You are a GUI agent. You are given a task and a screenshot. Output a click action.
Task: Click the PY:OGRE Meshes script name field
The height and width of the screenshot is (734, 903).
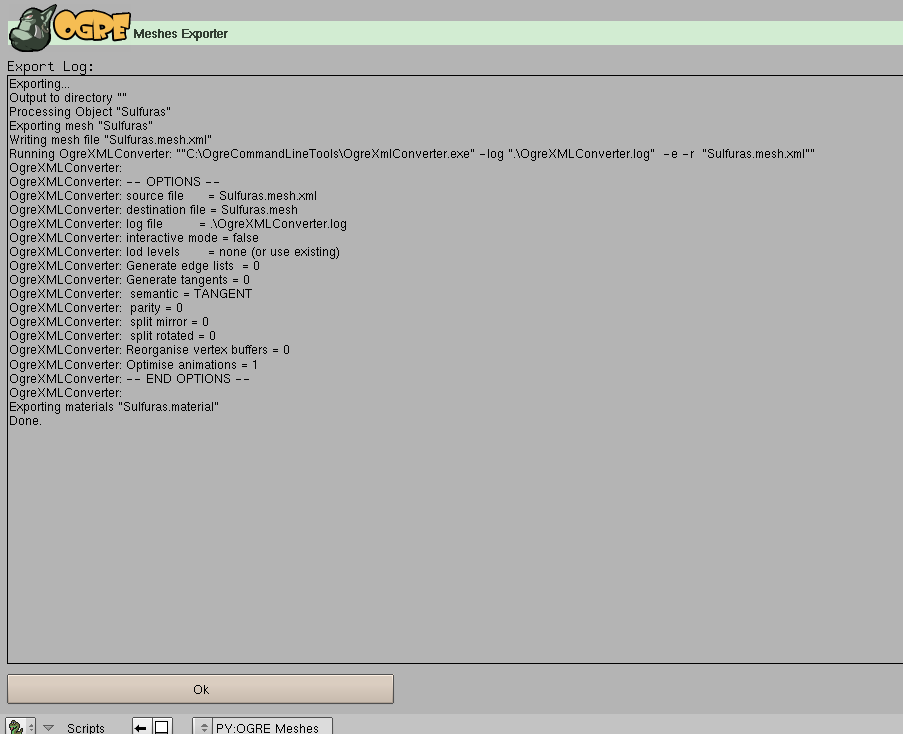(272, 728)
